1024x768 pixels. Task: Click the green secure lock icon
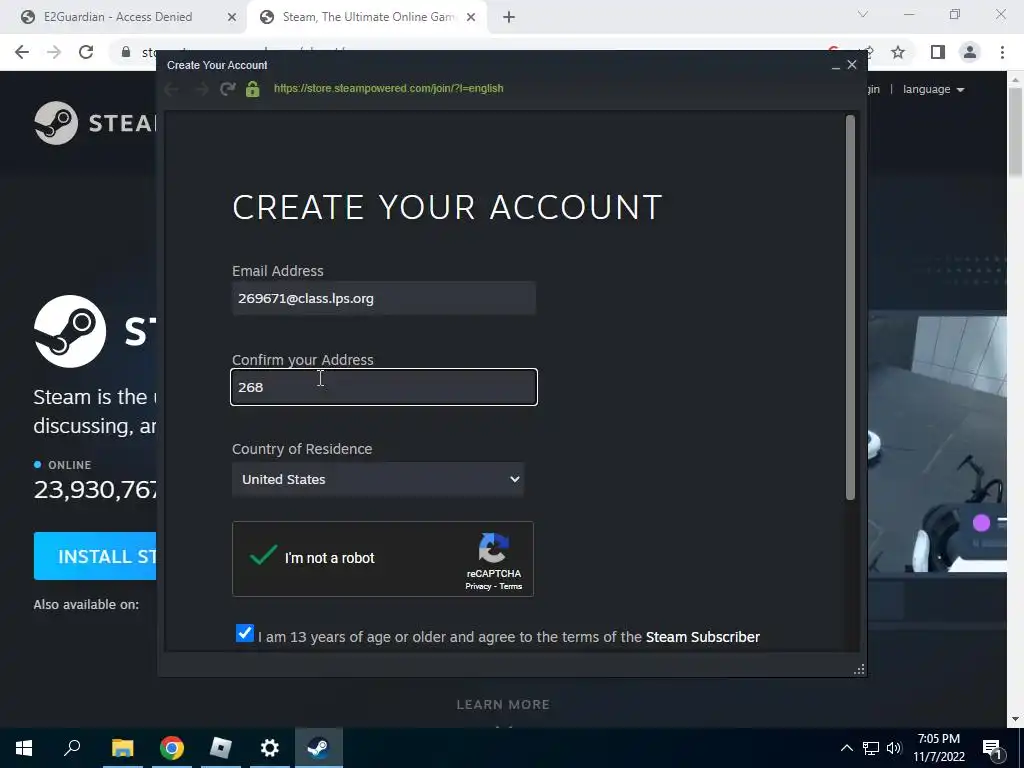click(x=253, y=89)
